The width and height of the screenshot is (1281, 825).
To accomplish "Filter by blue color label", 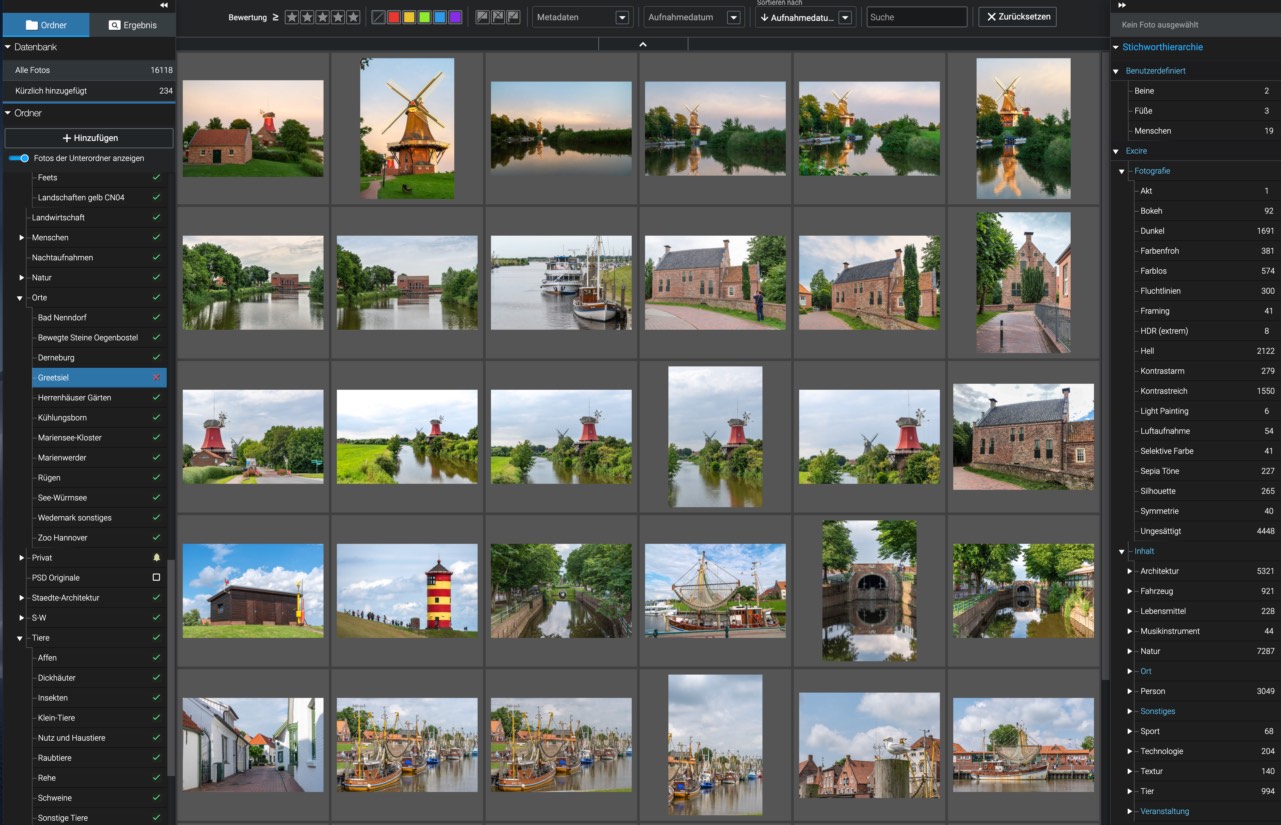I will 439,17.
